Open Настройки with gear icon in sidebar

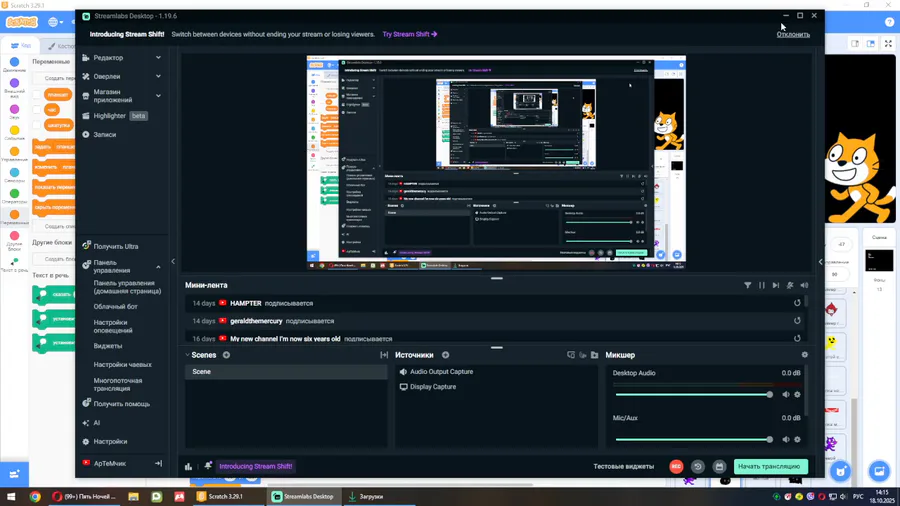point(105,442)
